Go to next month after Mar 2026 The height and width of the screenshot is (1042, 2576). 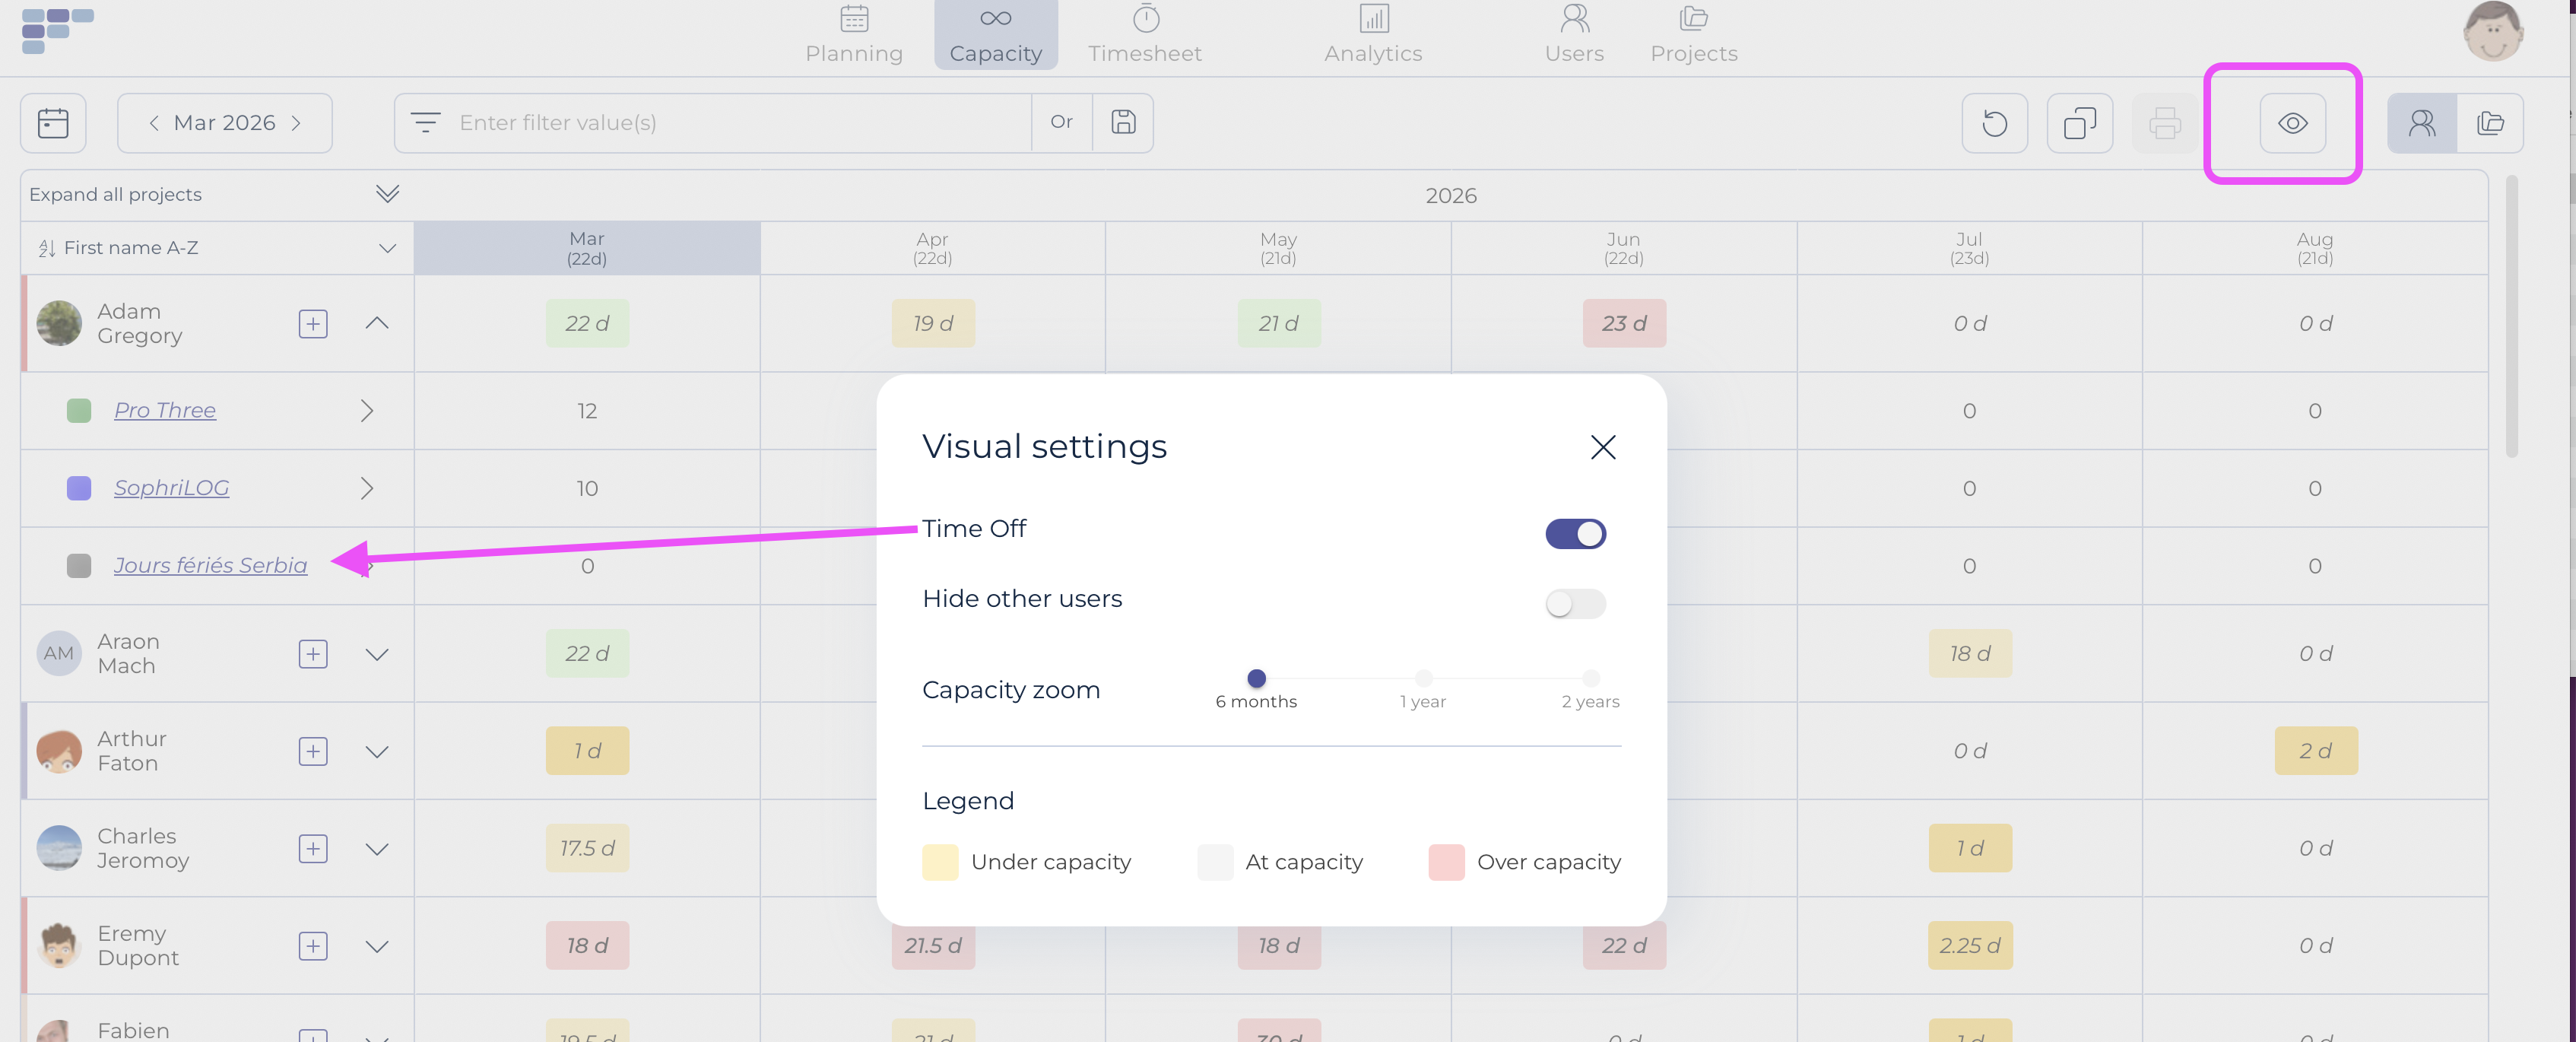pyautogui.click(x=297, y=123)
